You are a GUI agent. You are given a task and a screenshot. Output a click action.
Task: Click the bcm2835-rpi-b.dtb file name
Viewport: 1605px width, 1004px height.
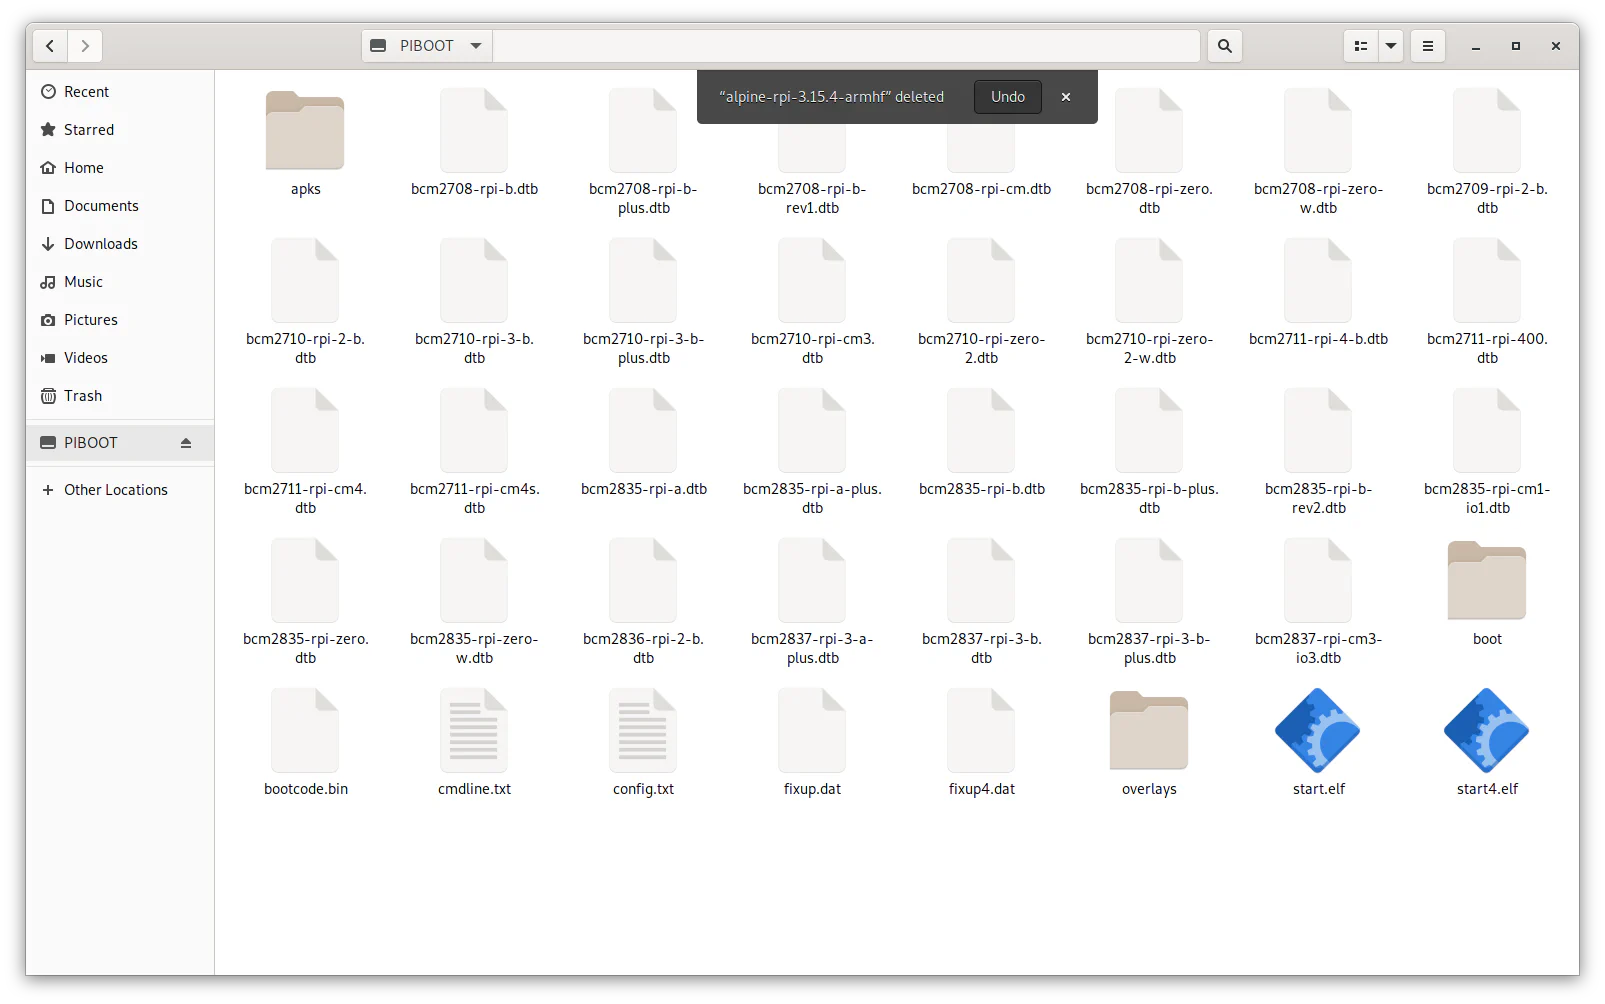point(981,489)
